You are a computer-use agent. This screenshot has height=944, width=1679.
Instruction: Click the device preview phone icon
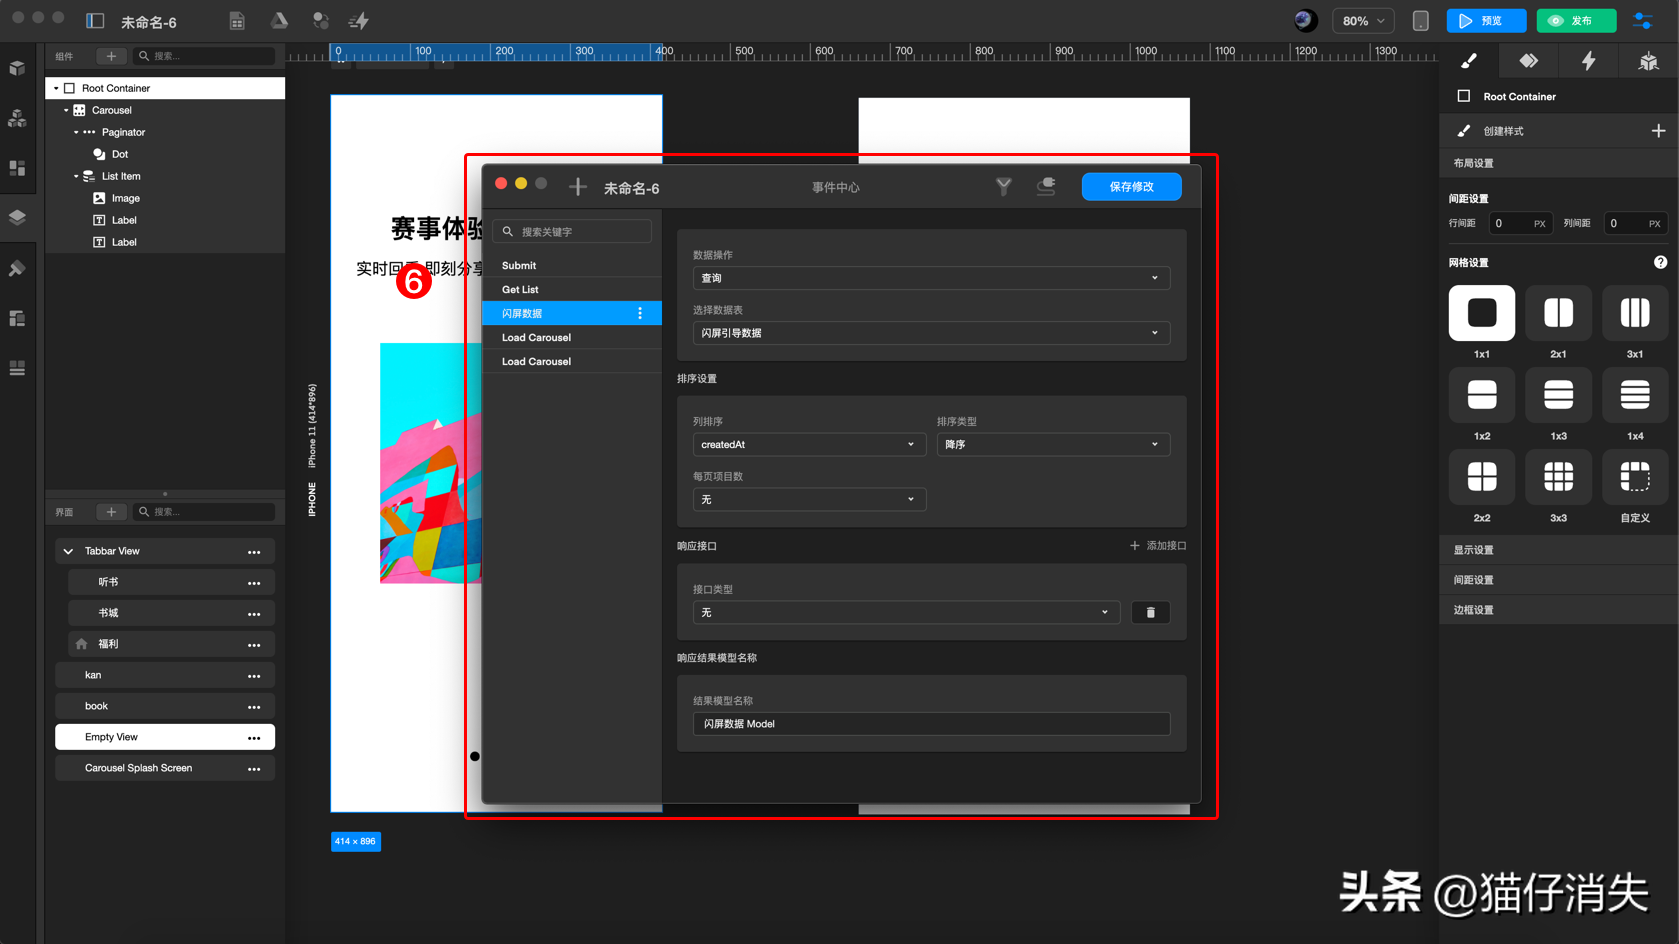(x=1420, y=20)
